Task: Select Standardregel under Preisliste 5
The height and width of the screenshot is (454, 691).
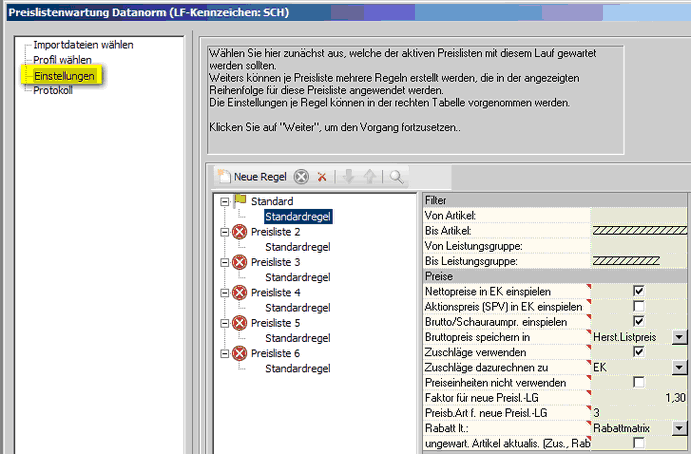Action: tap(298, 338)
